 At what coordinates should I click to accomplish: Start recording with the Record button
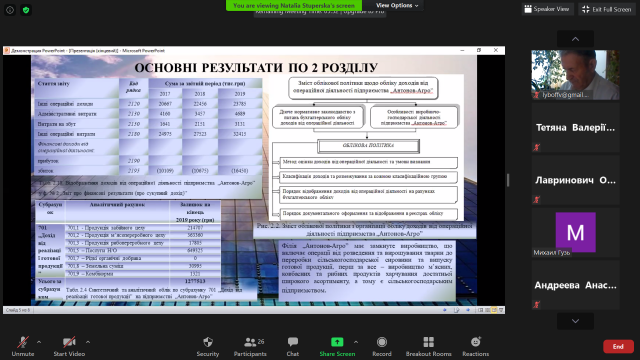tap(382, 346)
